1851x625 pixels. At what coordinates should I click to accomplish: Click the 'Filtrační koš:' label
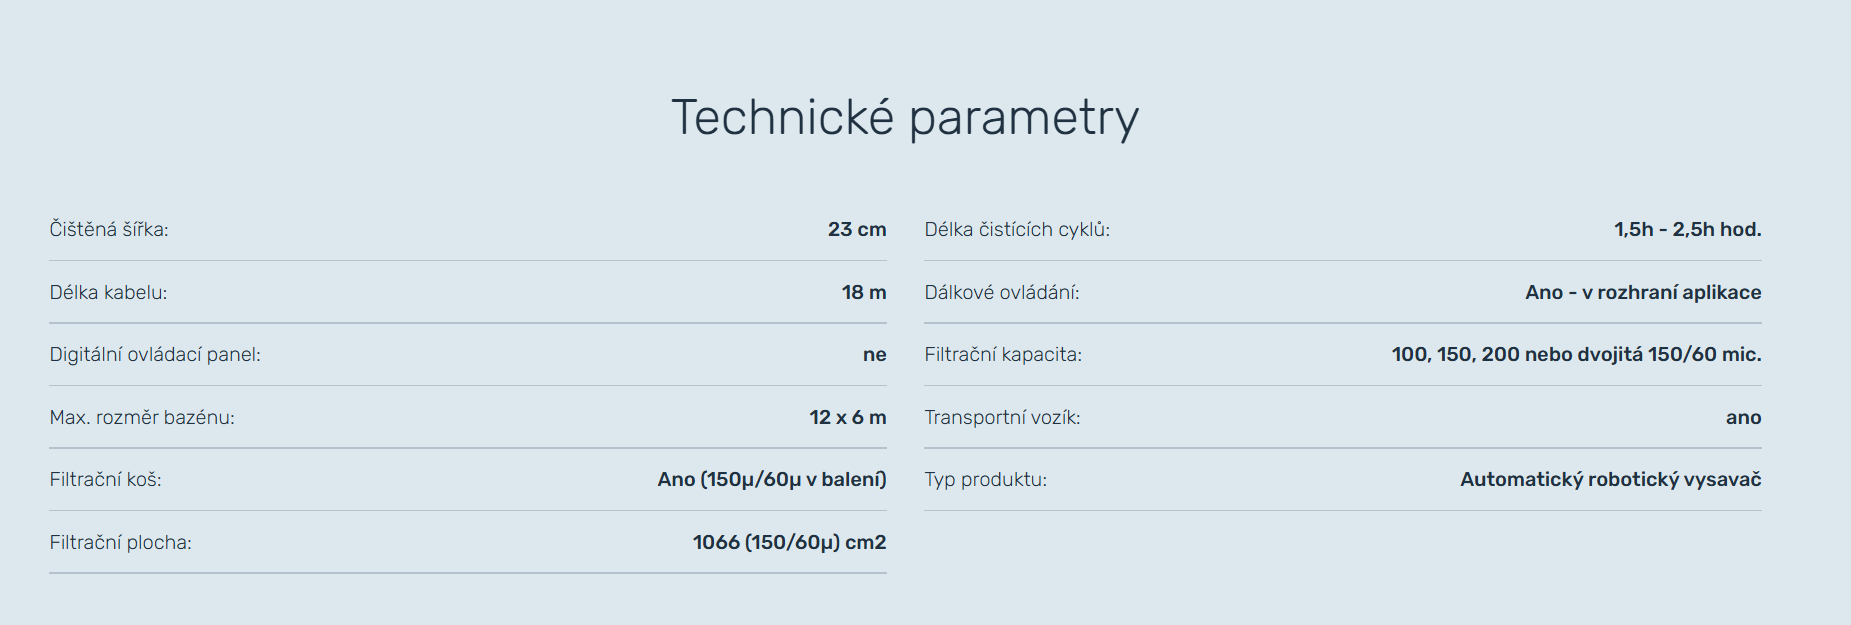[105, 480]
